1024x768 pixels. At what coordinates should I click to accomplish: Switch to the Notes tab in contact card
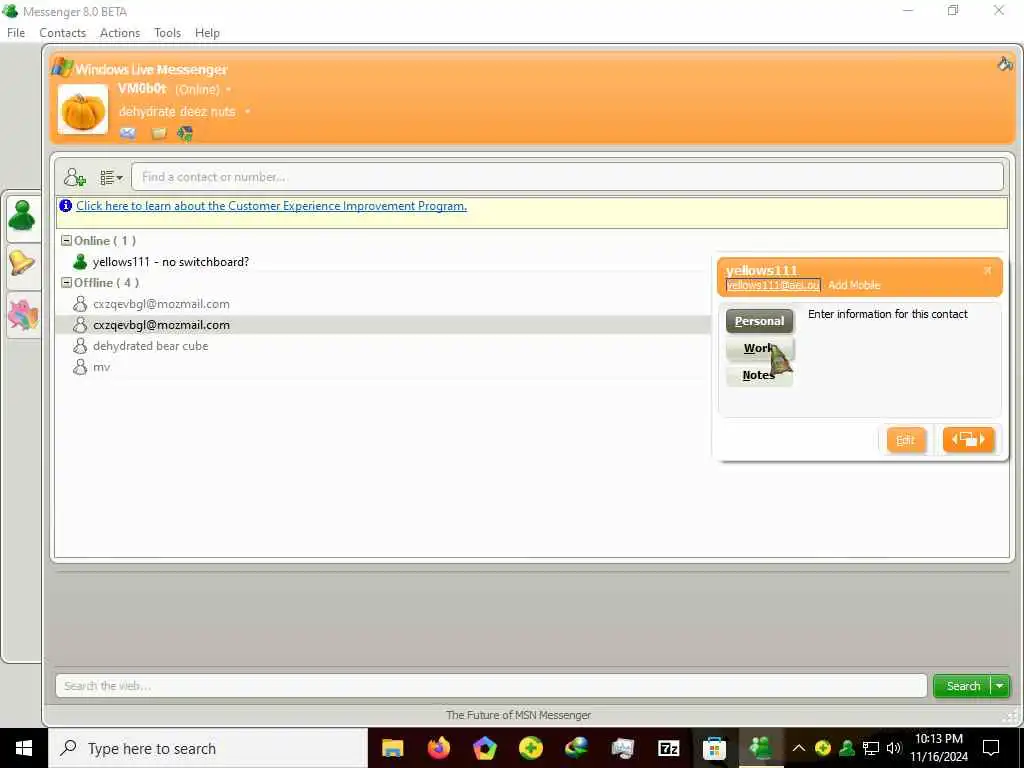(x=760, y=376)
